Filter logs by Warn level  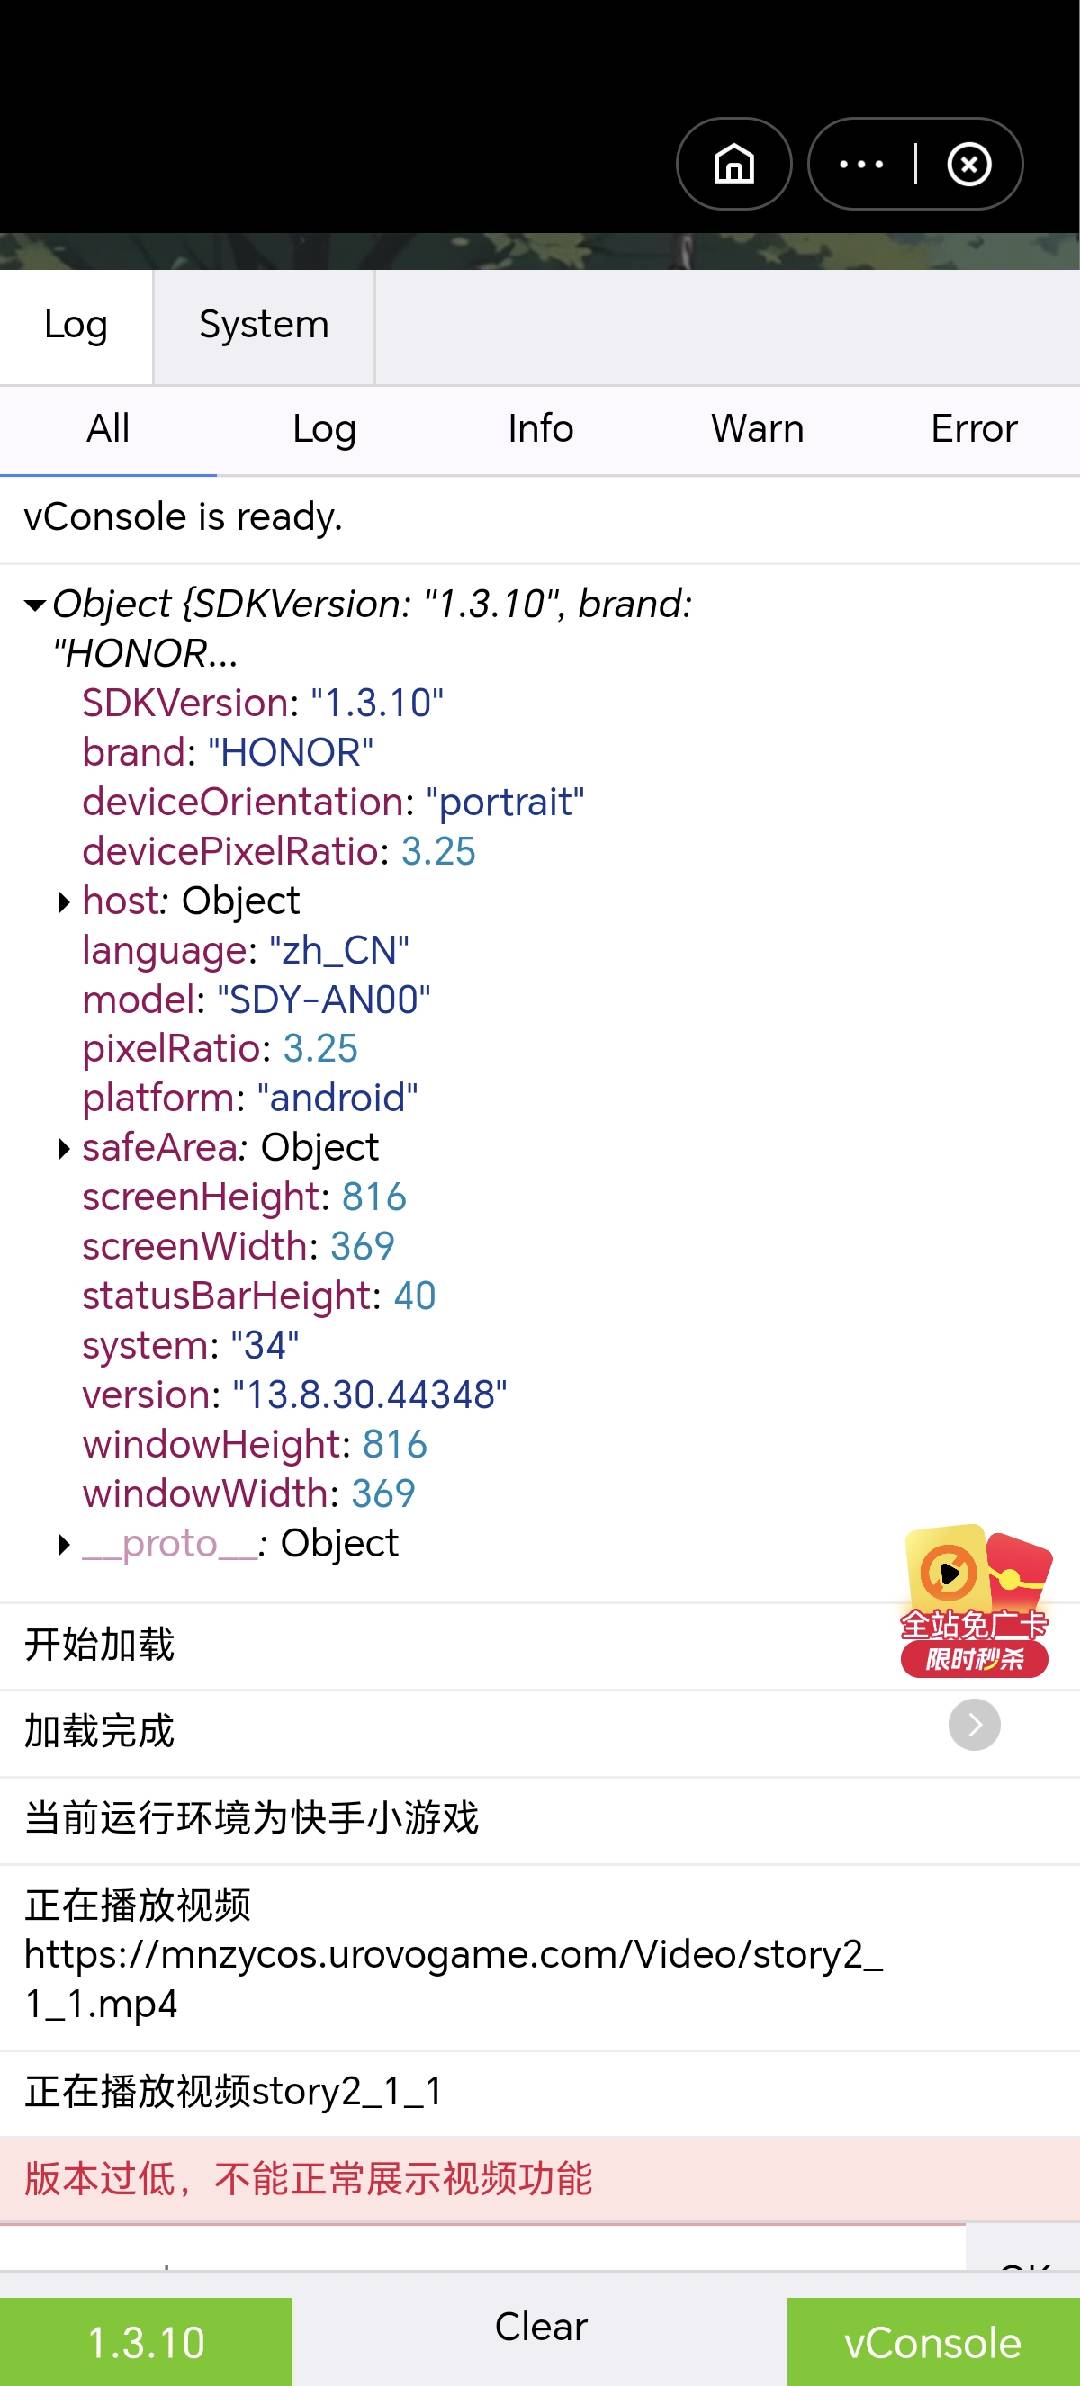757,429
